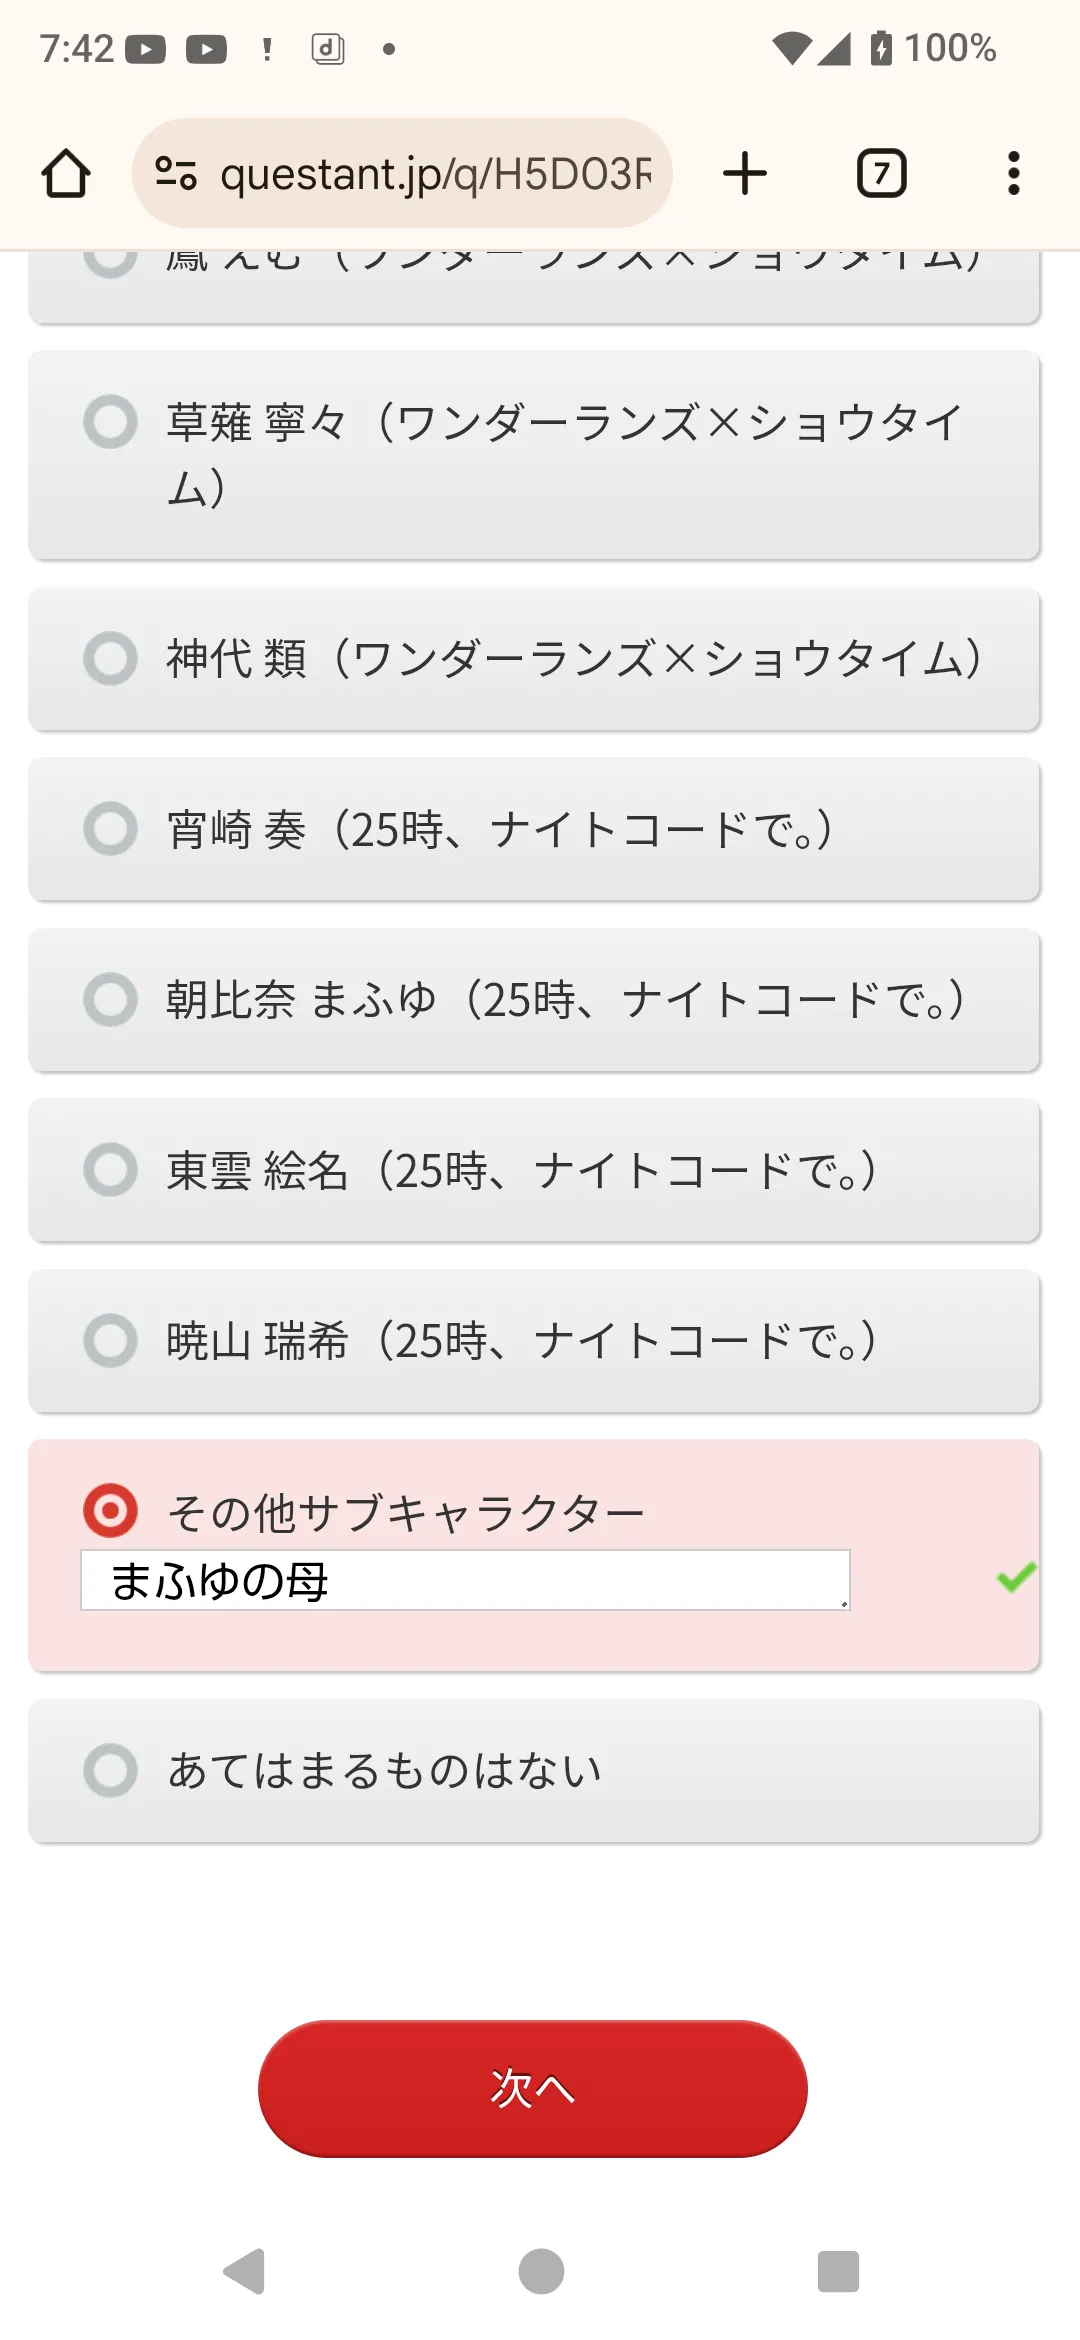The height and width of the screenshot is (2340, 1080).
Task: Open a new tab with plus icon
Action: tap(745, 174)
